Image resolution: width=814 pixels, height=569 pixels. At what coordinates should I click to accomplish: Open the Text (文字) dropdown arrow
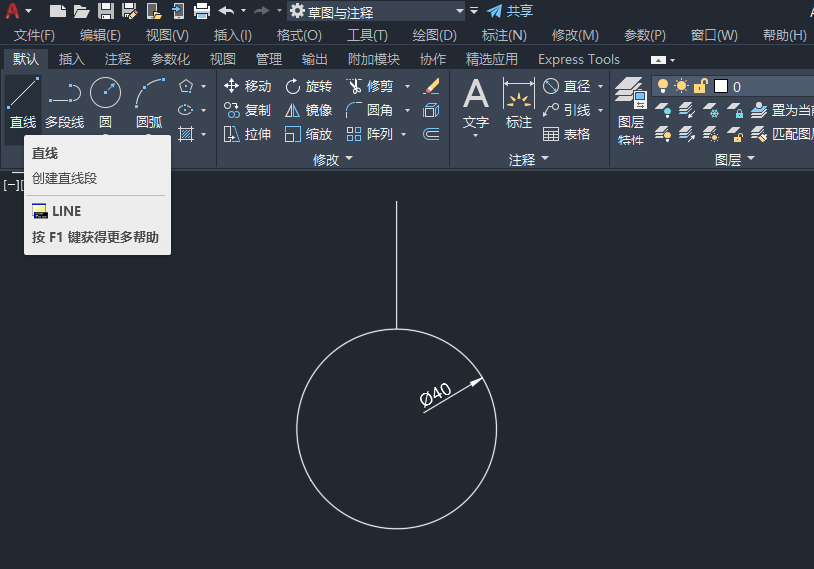point(476,136)
